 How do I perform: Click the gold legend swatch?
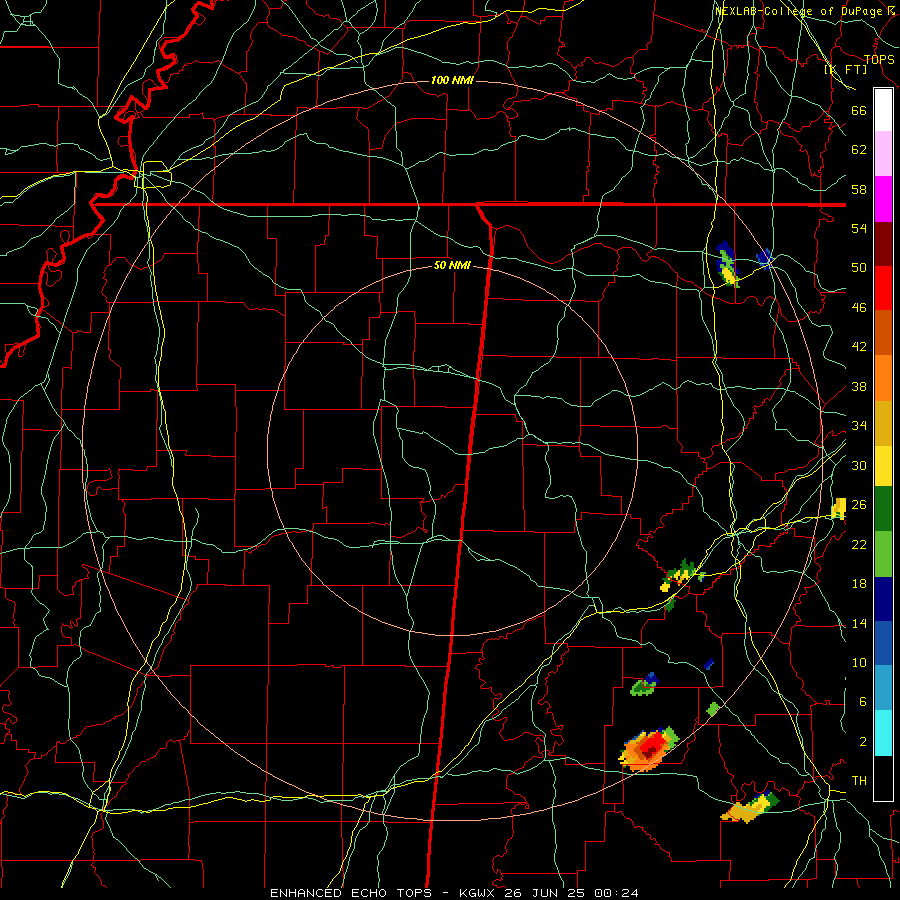[x=883, y=423]
